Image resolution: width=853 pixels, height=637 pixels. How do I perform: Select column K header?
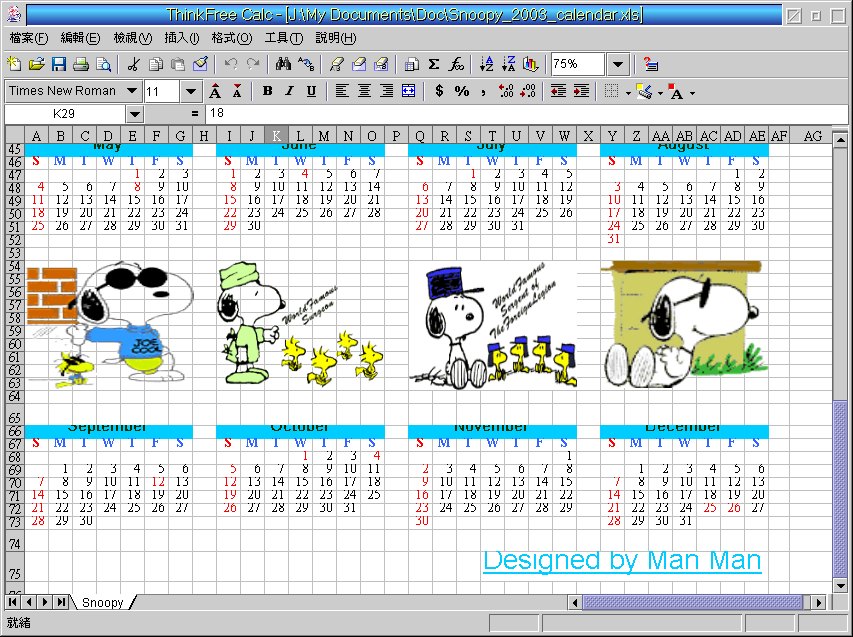(276, 135)
